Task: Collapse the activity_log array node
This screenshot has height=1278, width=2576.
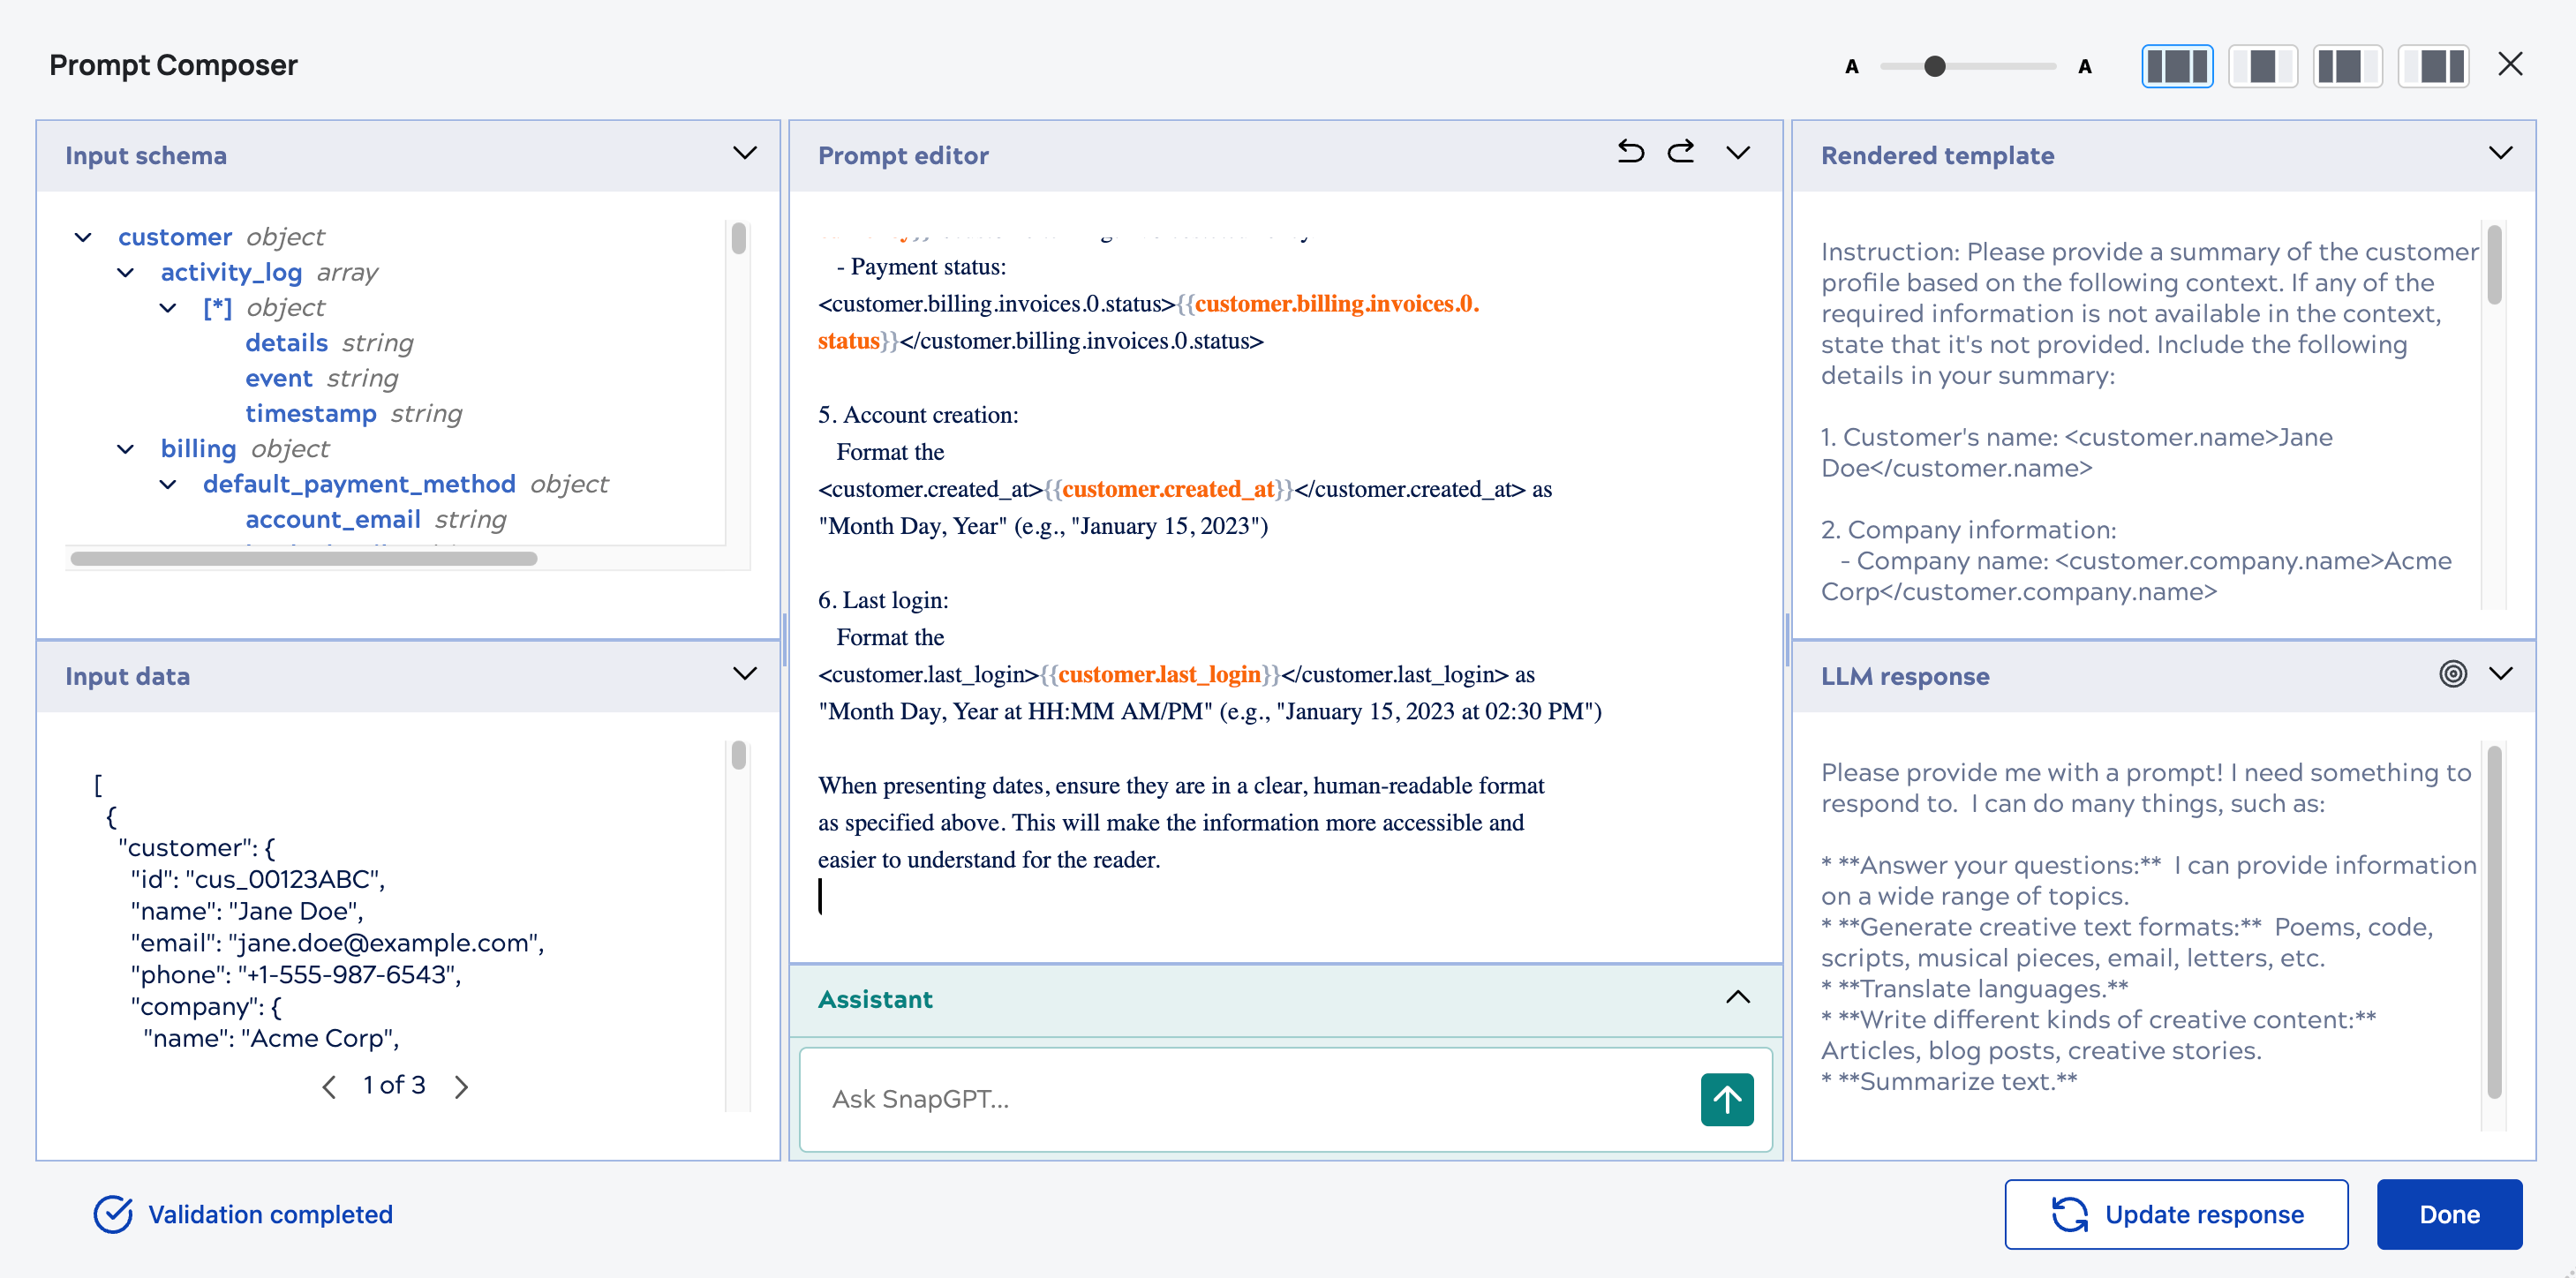Action: pyautogui.click(x=126, y=273)
